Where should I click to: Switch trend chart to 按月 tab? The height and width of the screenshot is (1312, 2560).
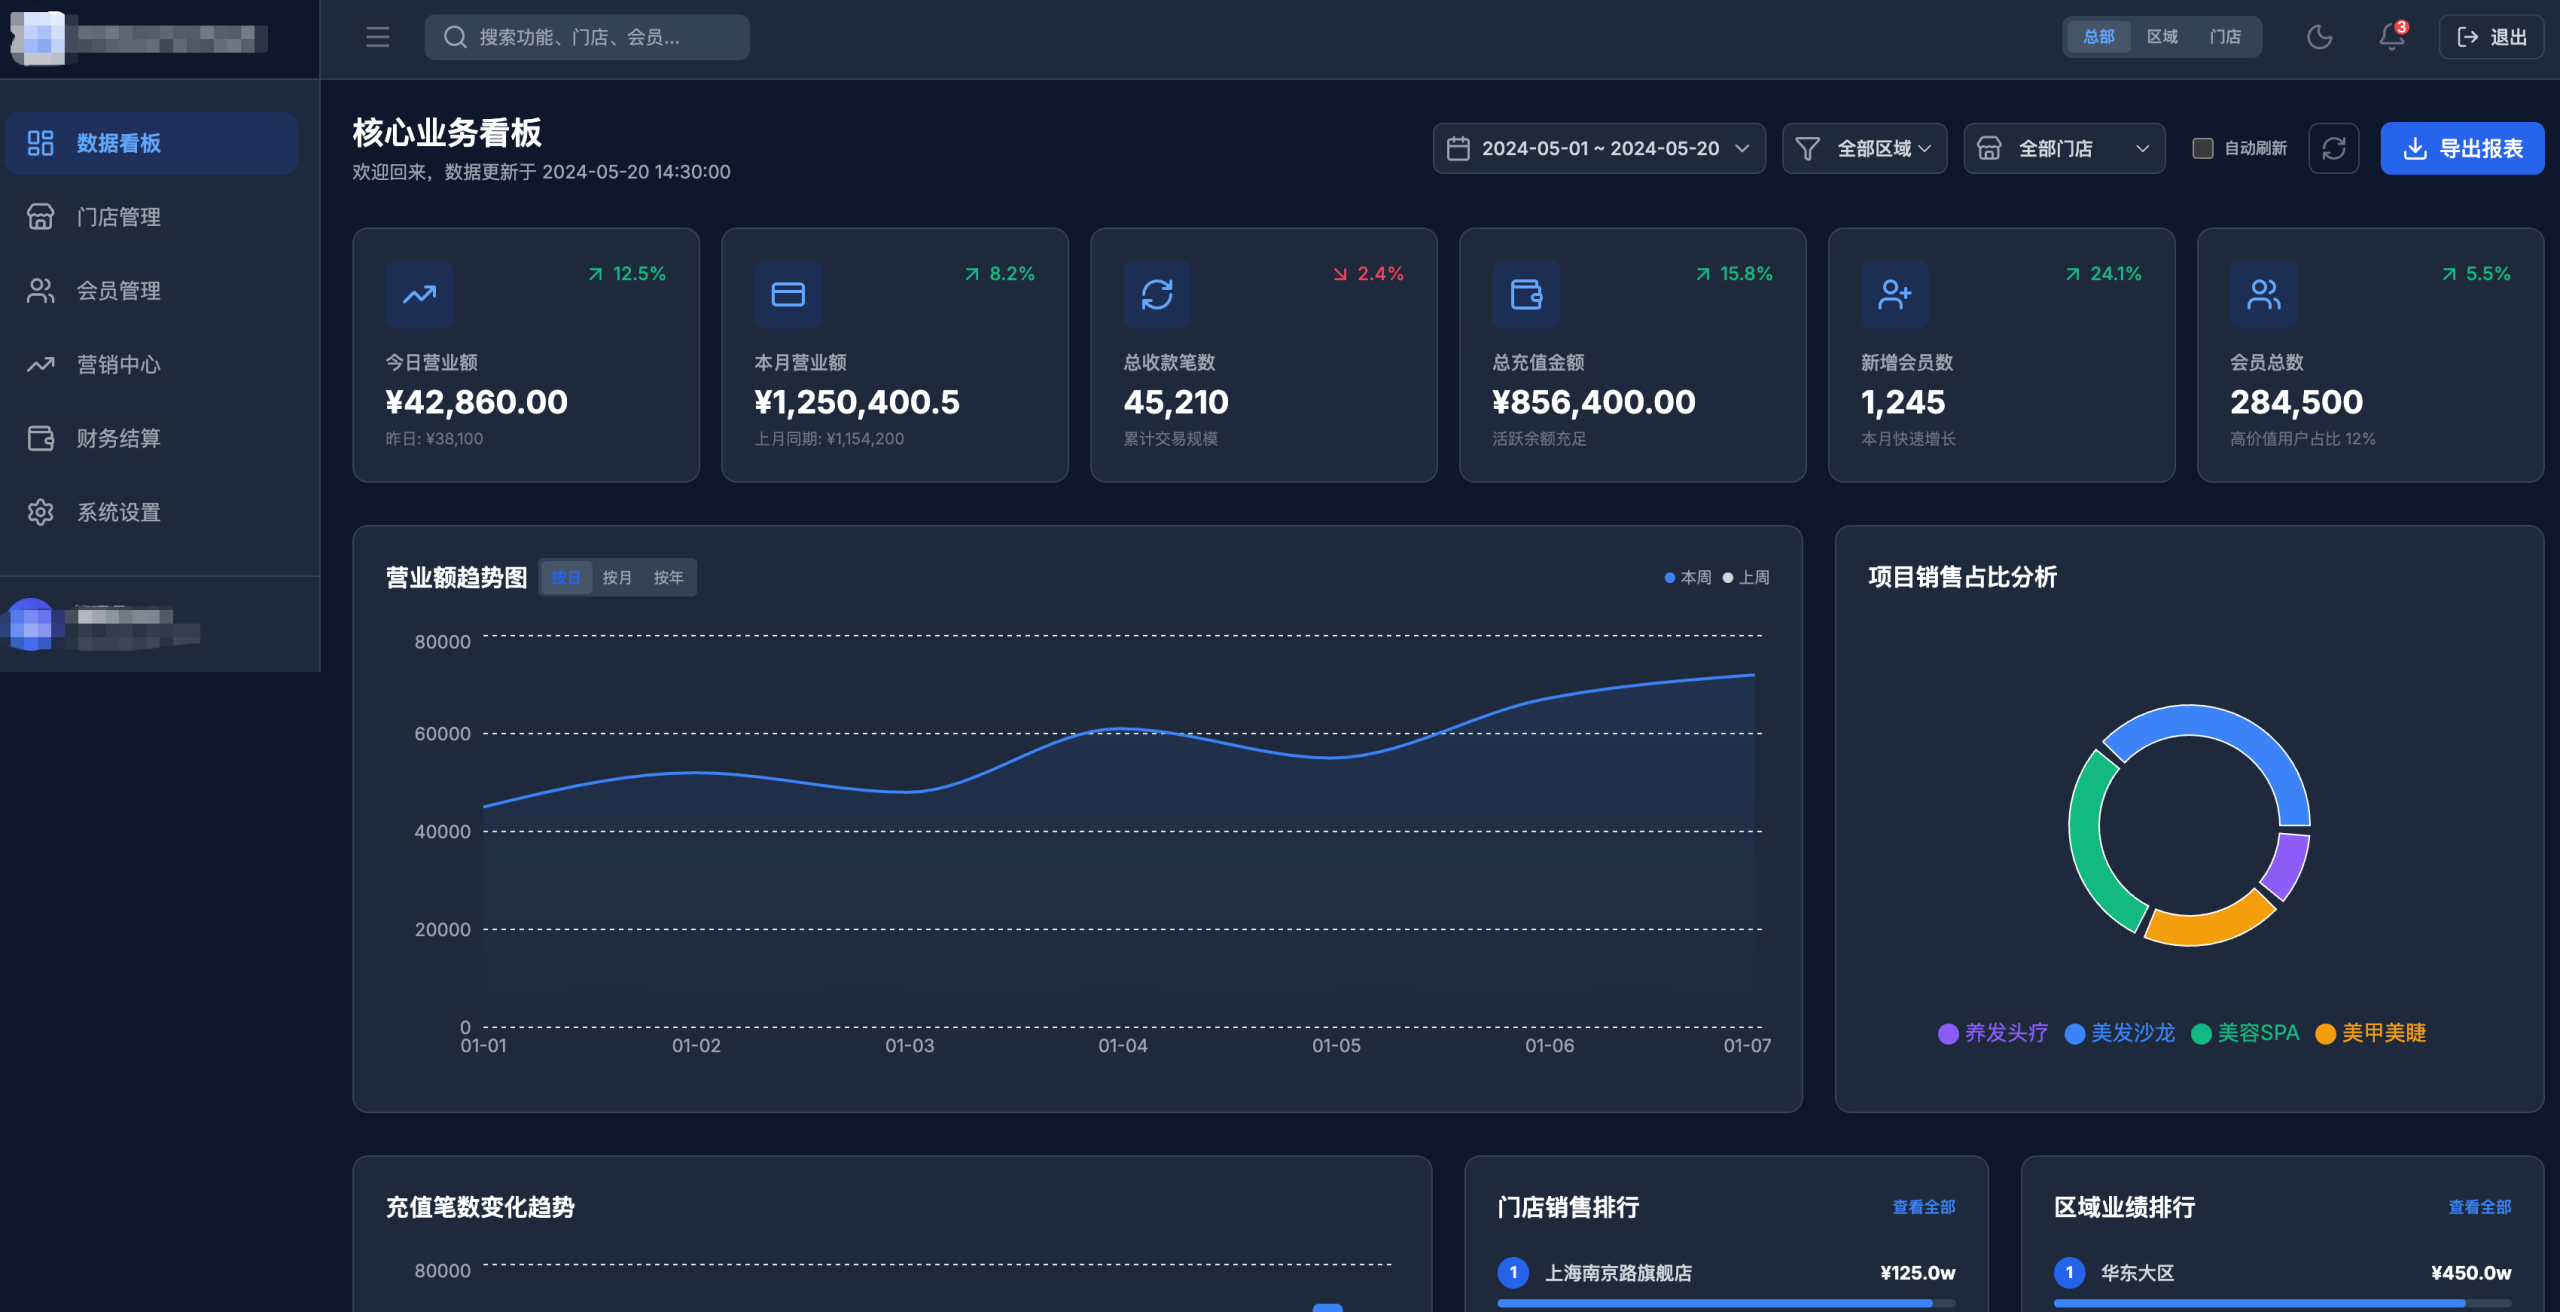tap(617, 577)
